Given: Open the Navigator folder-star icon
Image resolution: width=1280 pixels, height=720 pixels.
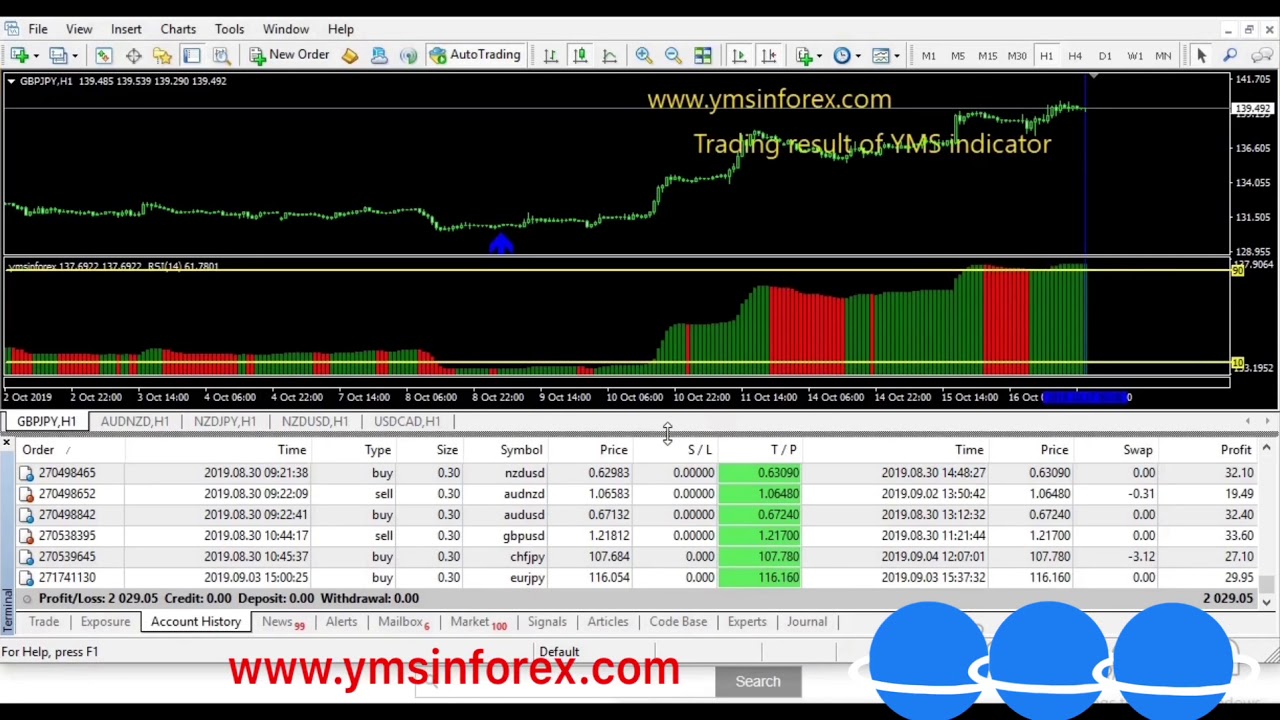Looking at the screenshot, I should coord(162,55).
